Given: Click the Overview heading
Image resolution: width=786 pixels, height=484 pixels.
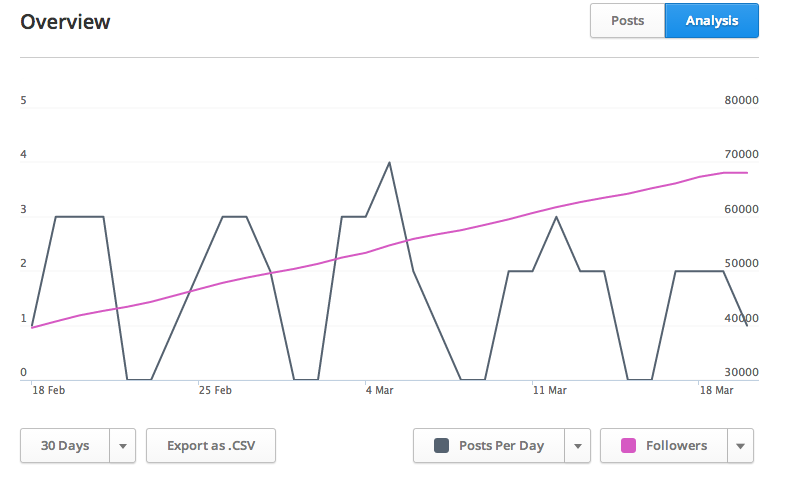Looking at the screenshot, I should pos(65,22).
